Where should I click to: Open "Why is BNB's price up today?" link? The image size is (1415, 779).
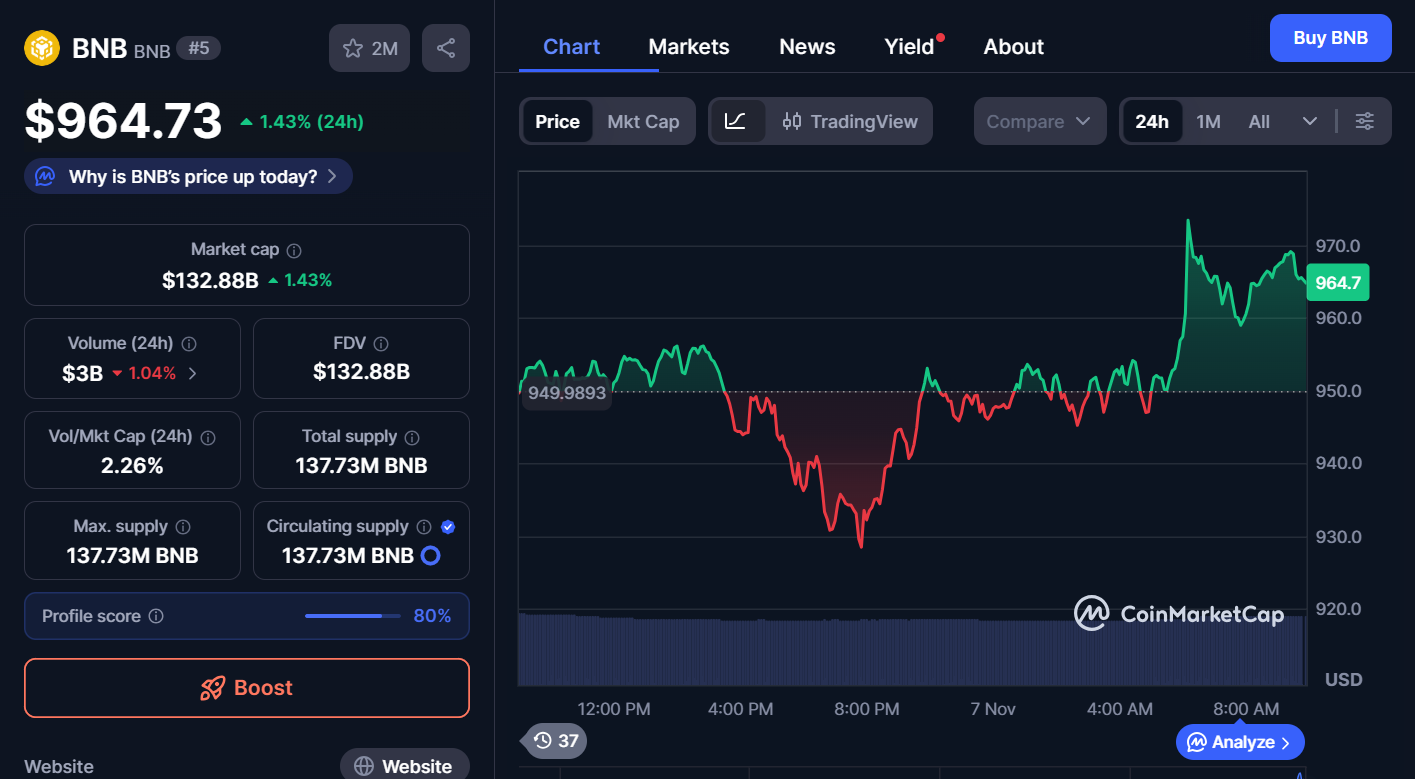(187, 175)
